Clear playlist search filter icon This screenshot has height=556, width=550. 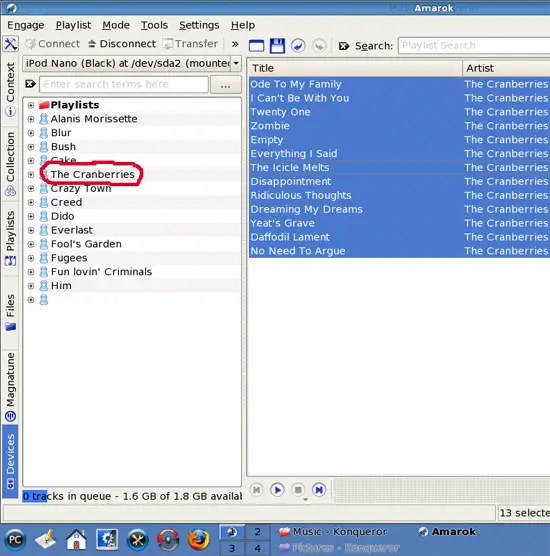[x=344, y=46]
